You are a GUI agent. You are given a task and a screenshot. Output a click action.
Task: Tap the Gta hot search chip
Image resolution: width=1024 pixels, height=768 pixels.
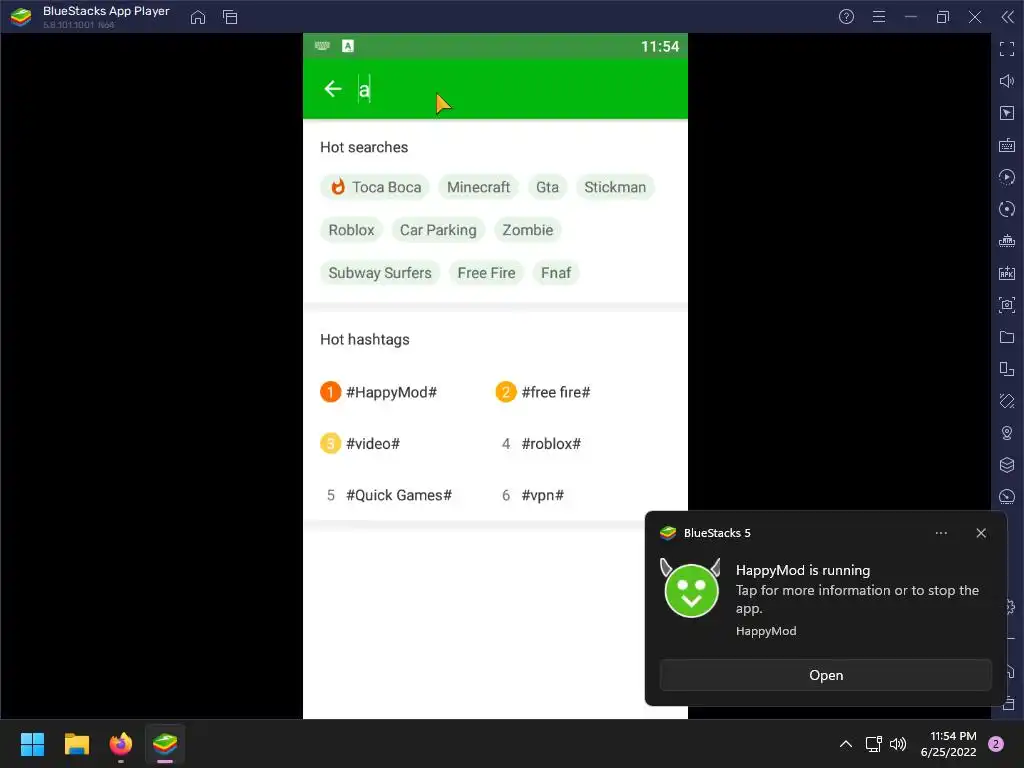point(547,187)
